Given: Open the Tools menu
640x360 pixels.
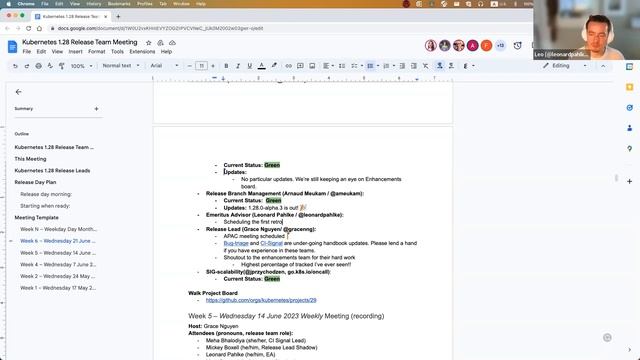Looking at the screenshot, I should pyautogui.click(x=117, y=52).
